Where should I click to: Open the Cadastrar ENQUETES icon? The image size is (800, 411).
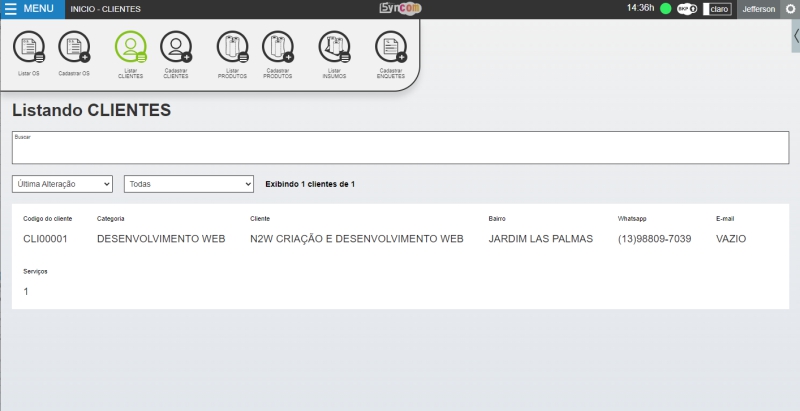391,47
